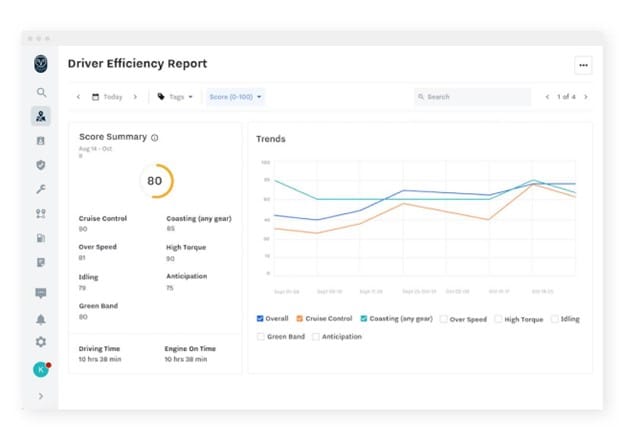Open the messages chat bubble icon

(x=41, y=293)
